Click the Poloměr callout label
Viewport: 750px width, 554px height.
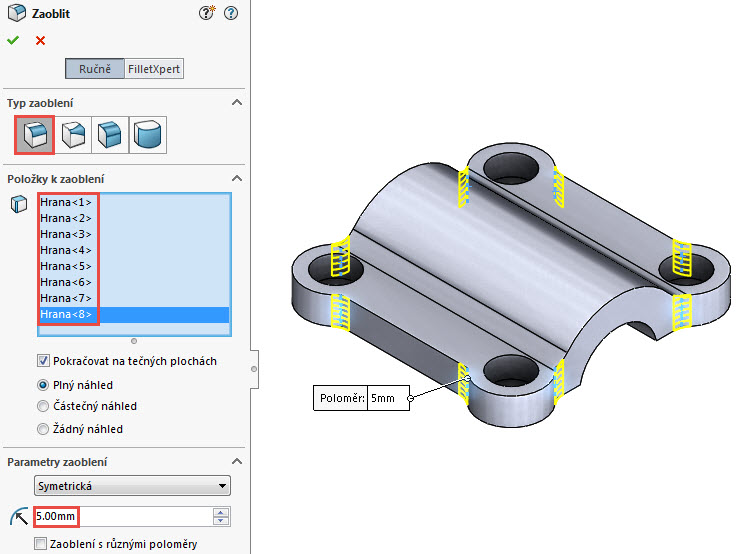(342, 398)
